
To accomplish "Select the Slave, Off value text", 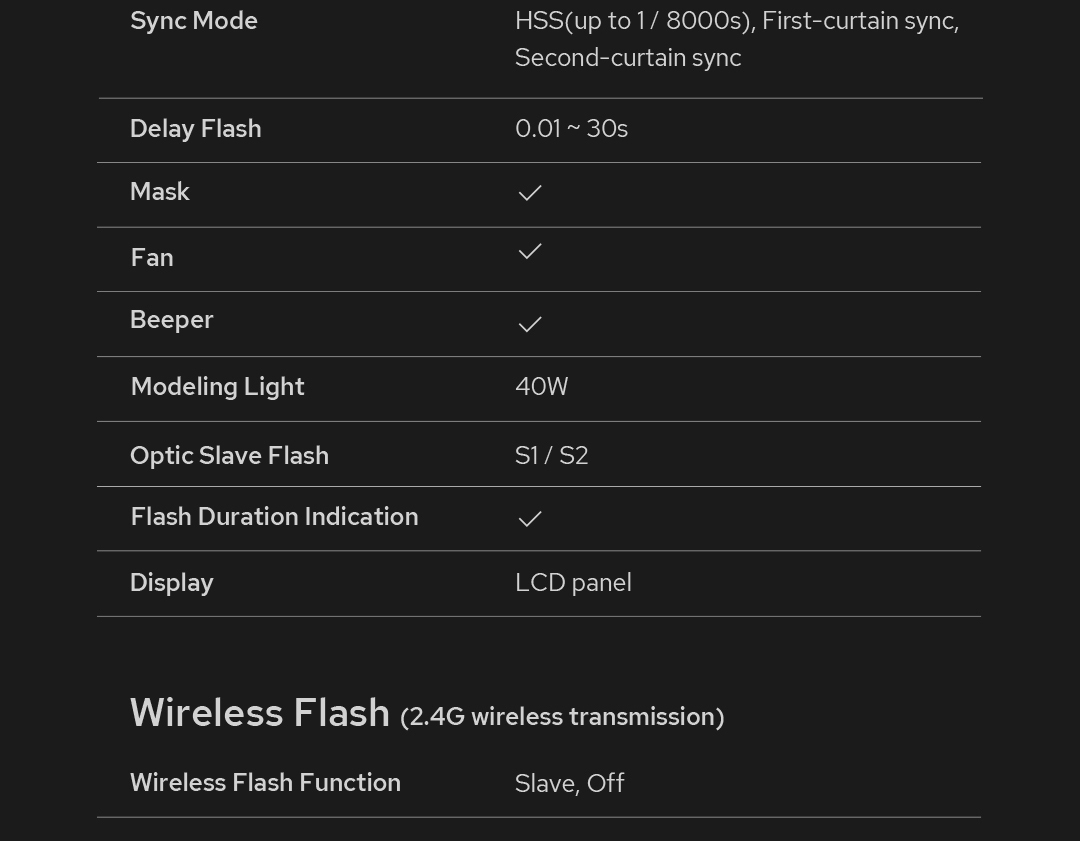I will (x=569, y=784).
